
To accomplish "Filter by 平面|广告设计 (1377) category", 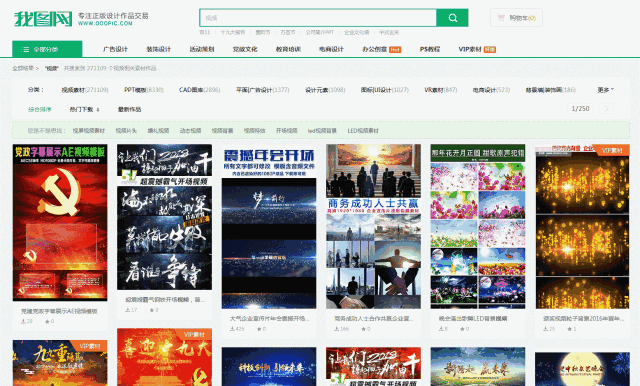I will pyautogui.click(x=262, y=90).
